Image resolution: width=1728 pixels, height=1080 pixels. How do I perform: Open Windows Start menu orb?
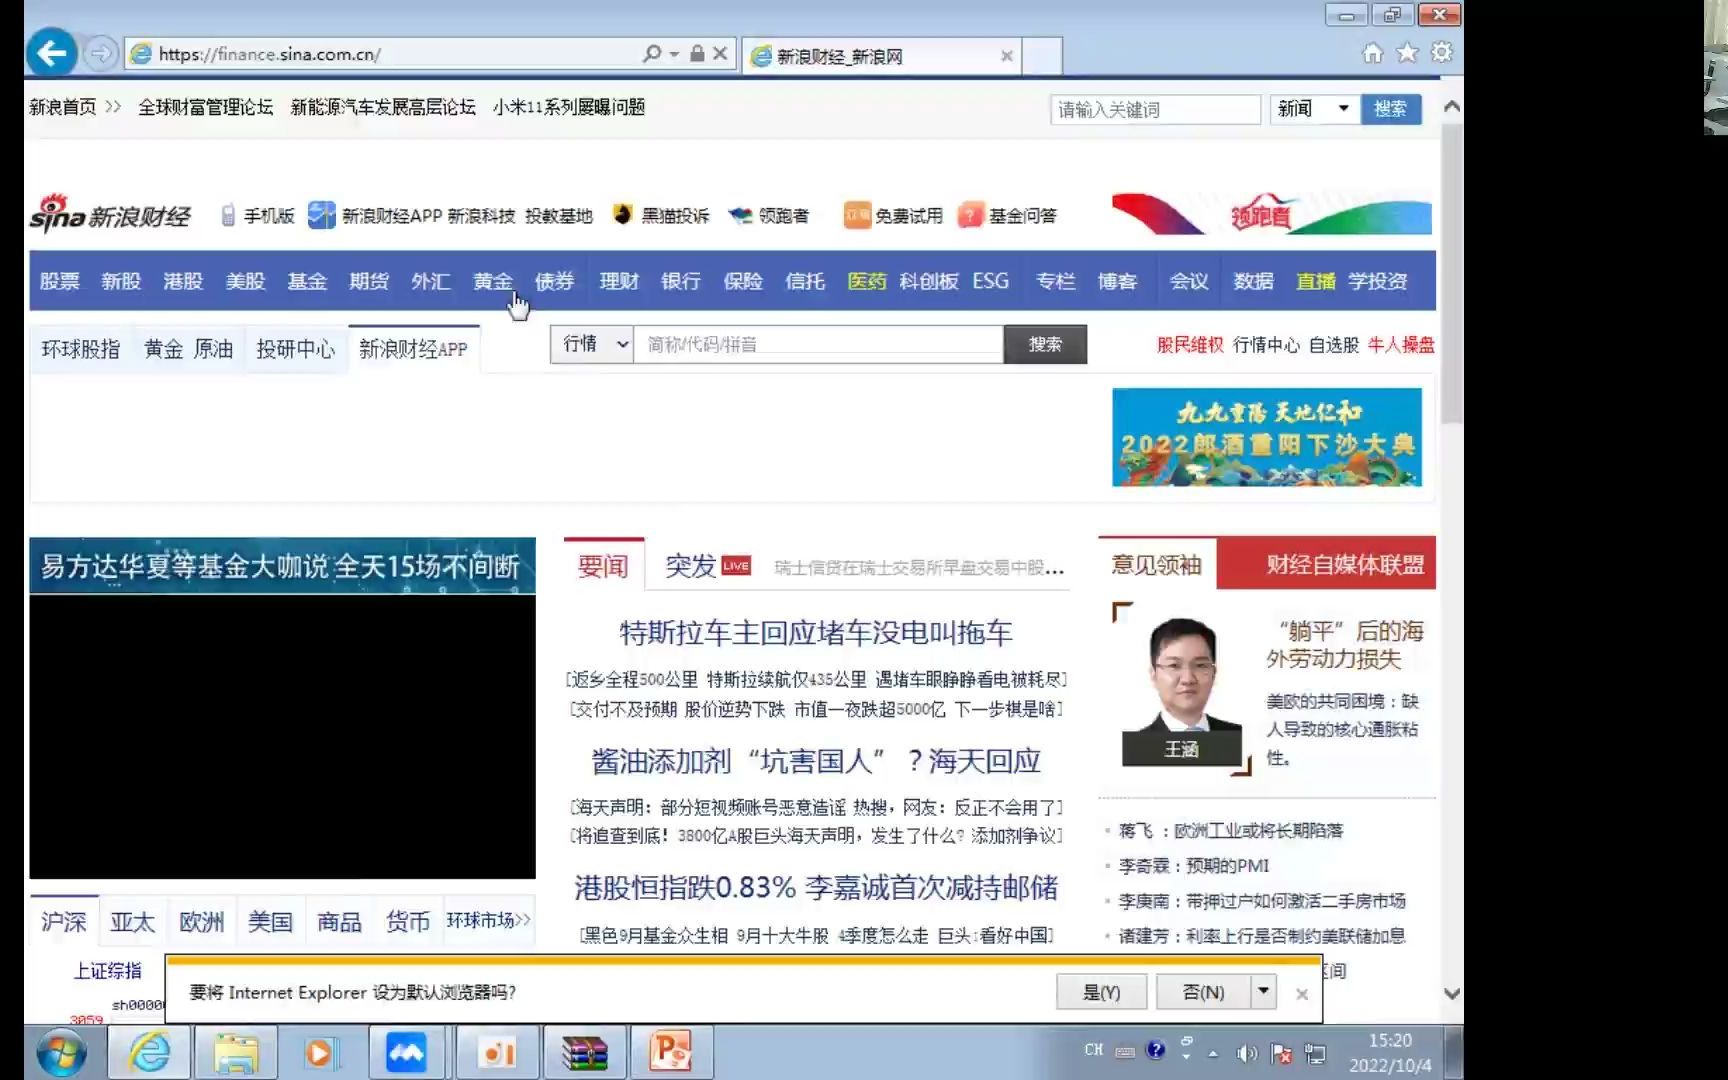[x=62, y=1053]
